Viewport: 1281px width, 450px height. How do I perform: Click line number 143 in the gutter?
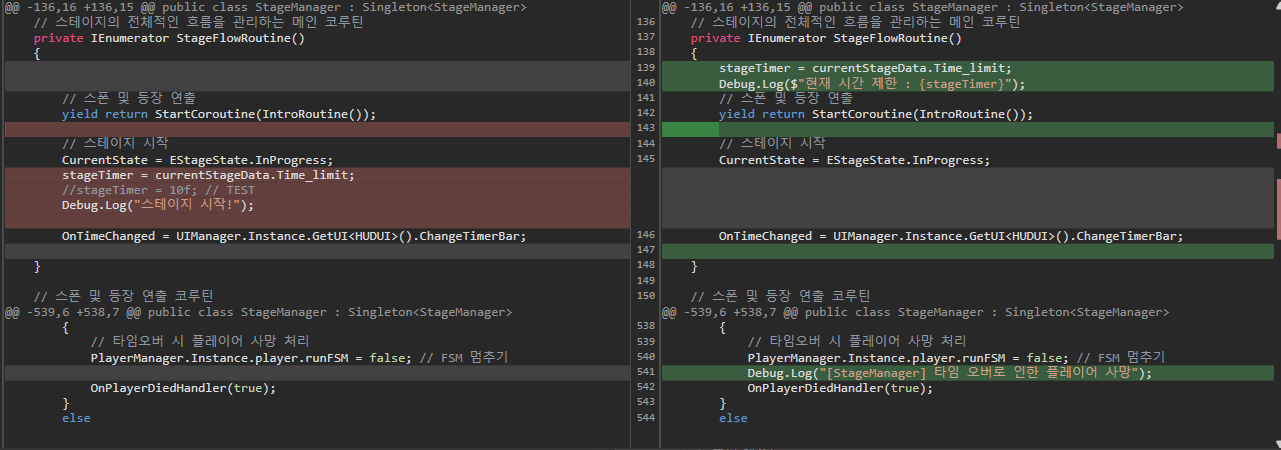645,129
